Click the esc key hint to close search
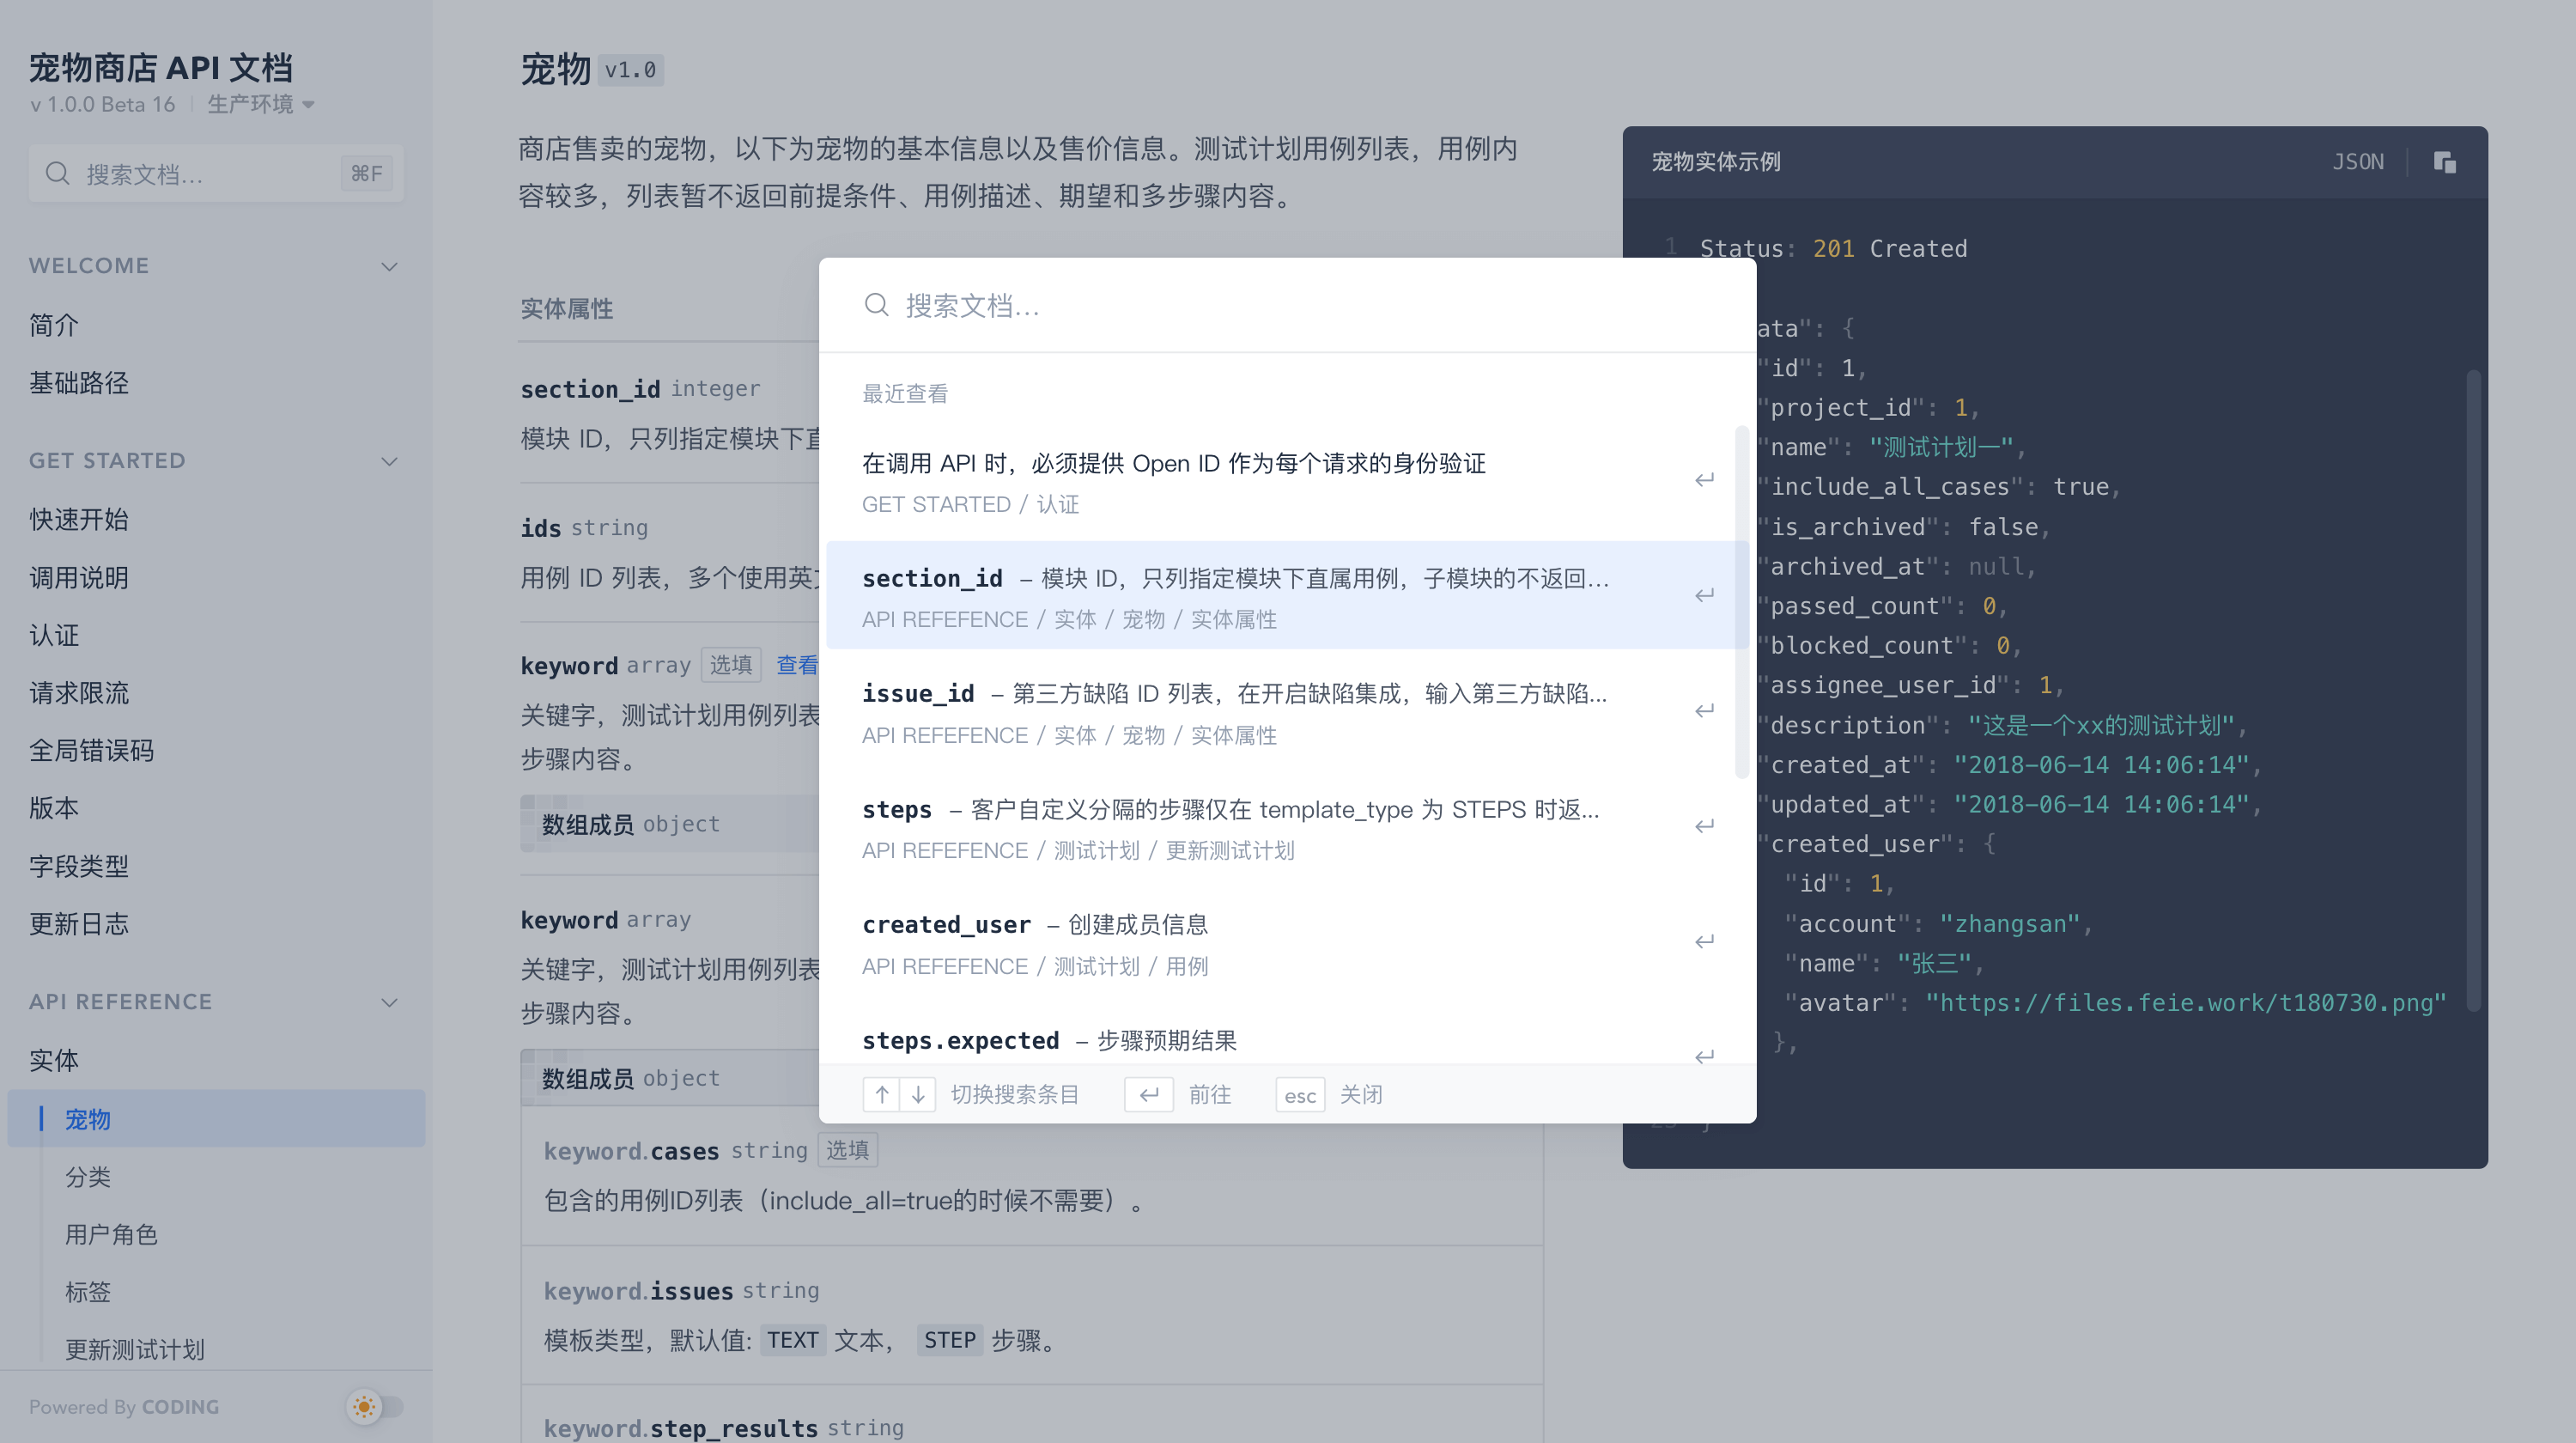The height and width of the screenshot is (1443, 2576). [x=1300, y=1095]
